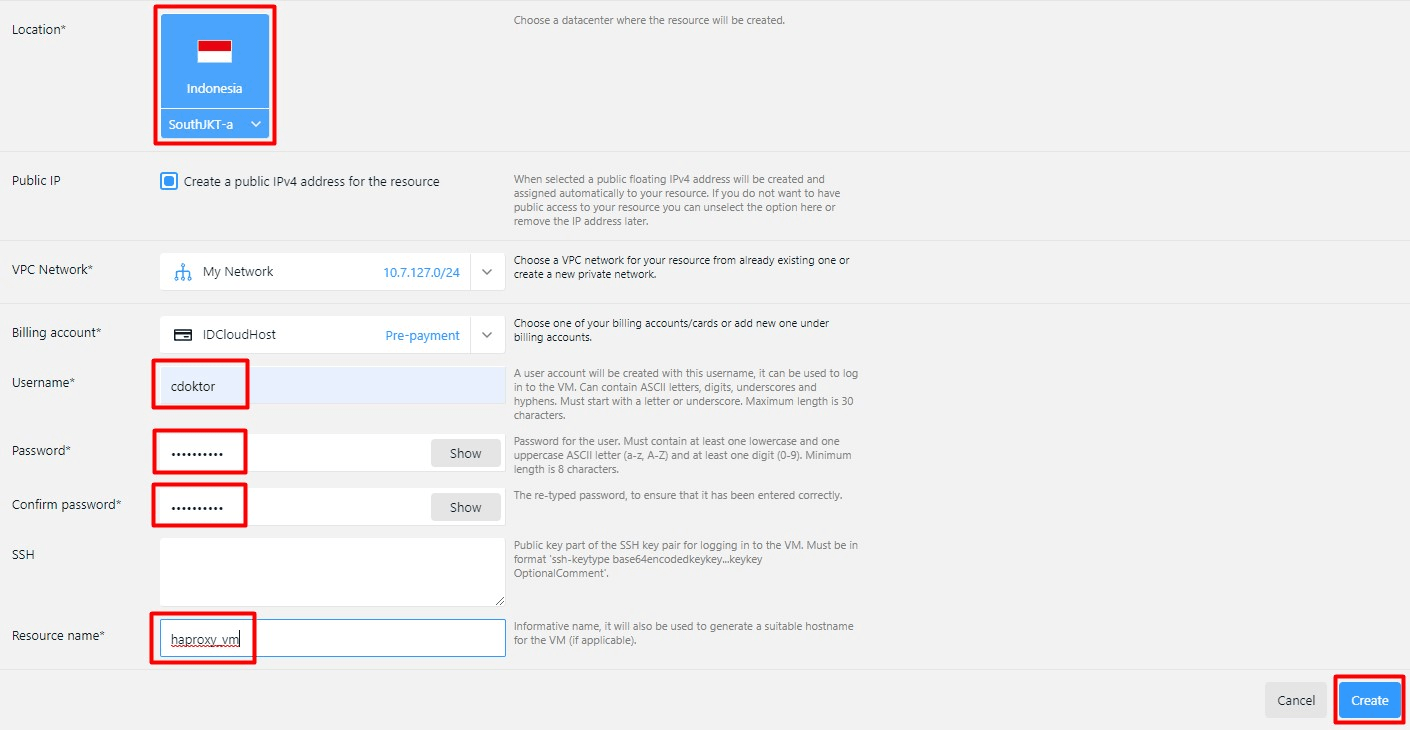Open the SouthJKT-a zone selector
Screen dimensions: 1410x730
pos(214,124)
